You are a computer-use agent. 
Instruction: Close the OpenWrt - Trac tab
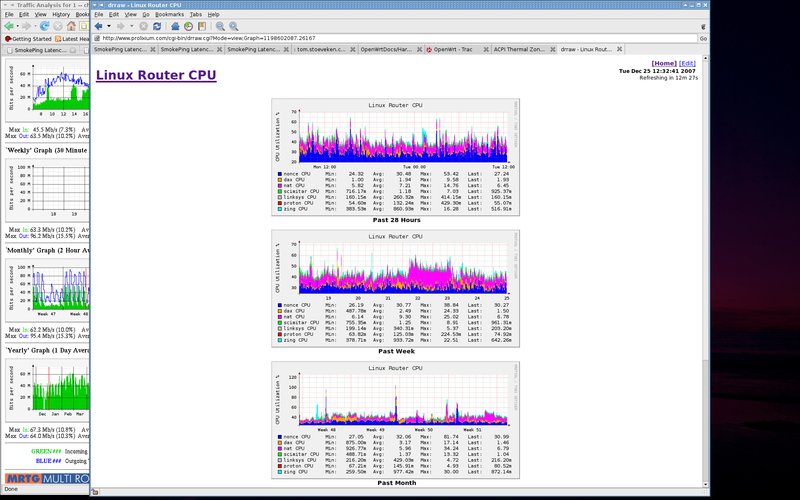click(486, 49)
